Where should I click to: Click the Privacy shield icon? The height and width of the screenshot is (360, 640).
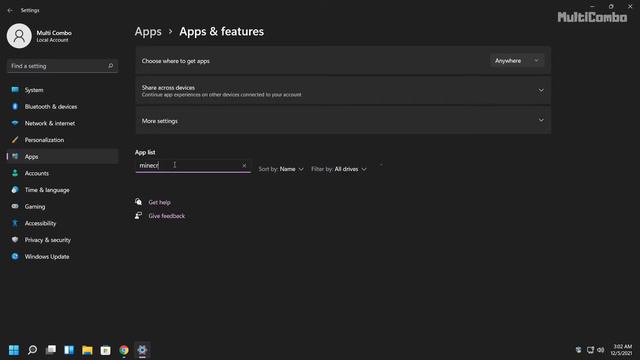click(15, 240)
